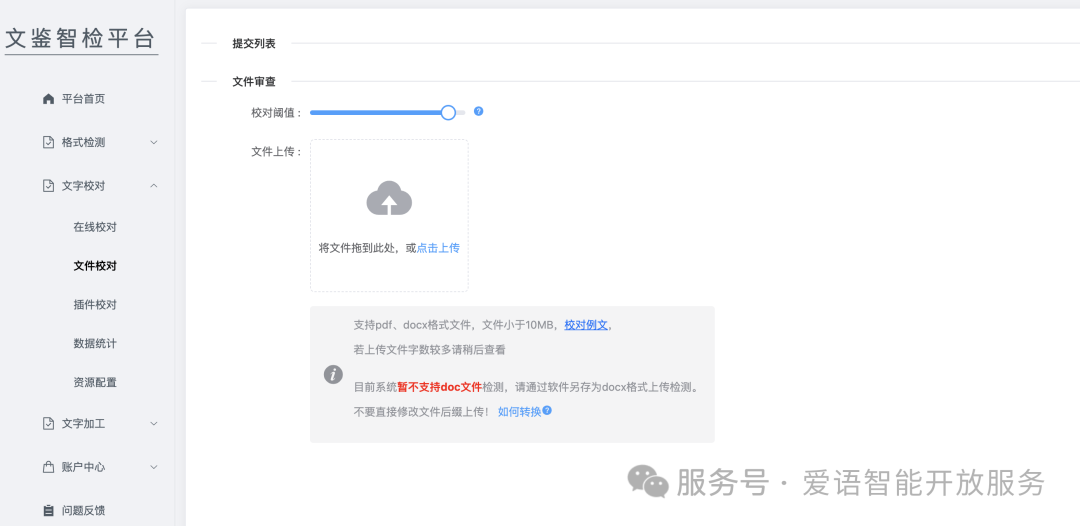This screenshot has width=1080, height=526.
Task: Click the cloud upload icon
Action: coord(389,199)
